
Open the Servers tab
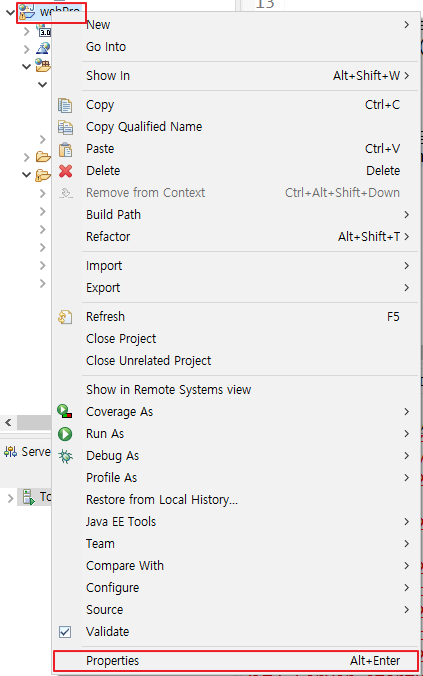tap(27, 452)
